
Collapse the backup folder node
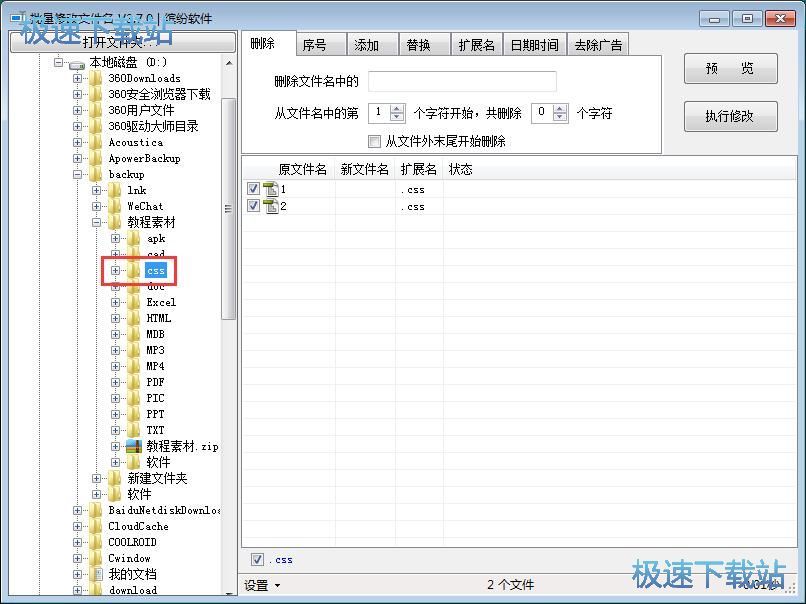(77, 174)
